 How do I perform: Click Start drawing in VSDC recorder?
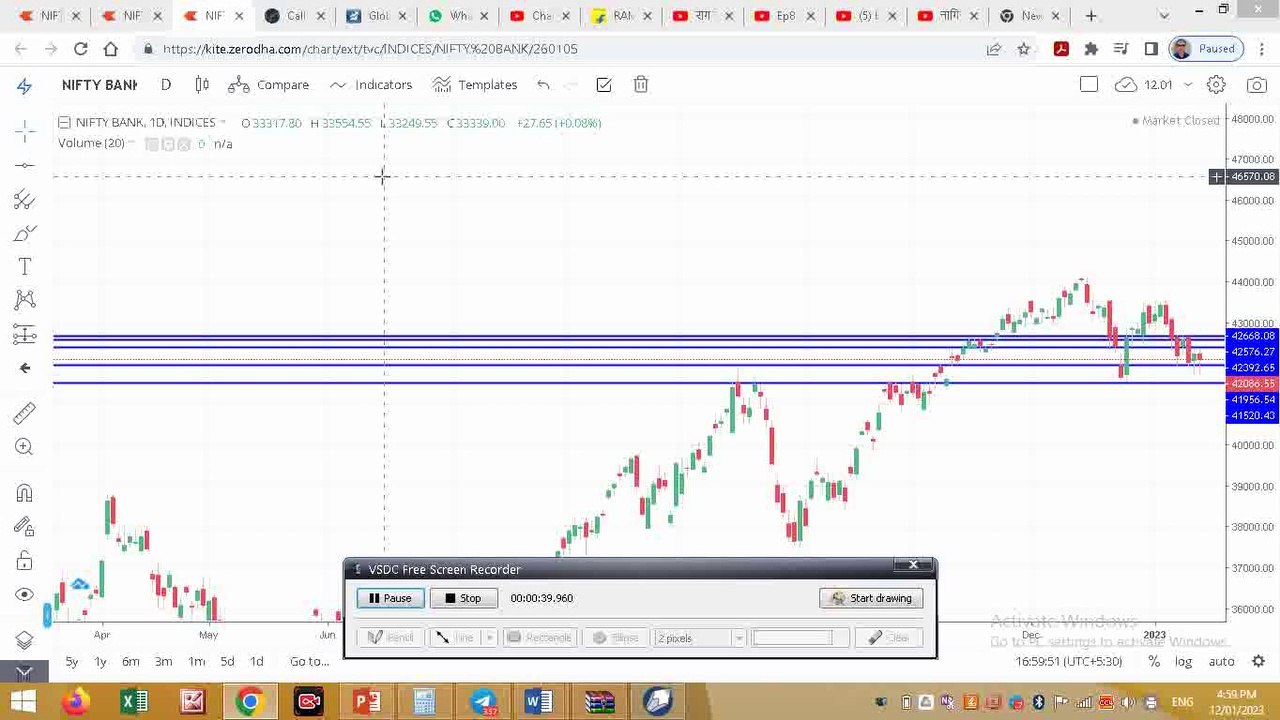871,598
